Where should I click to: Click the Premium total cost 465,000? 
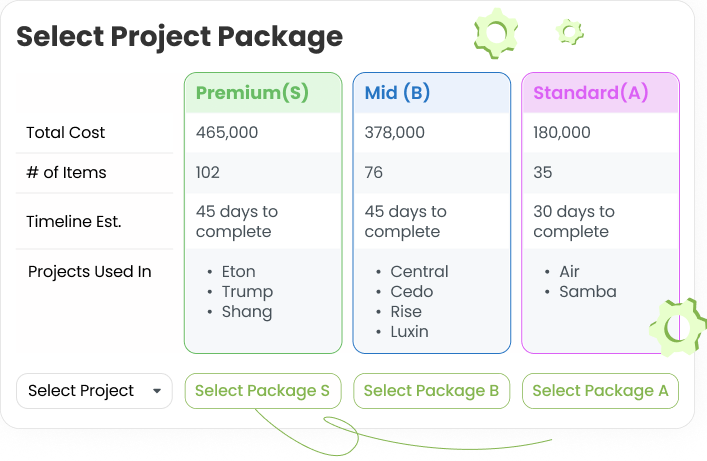click(227, 133)
